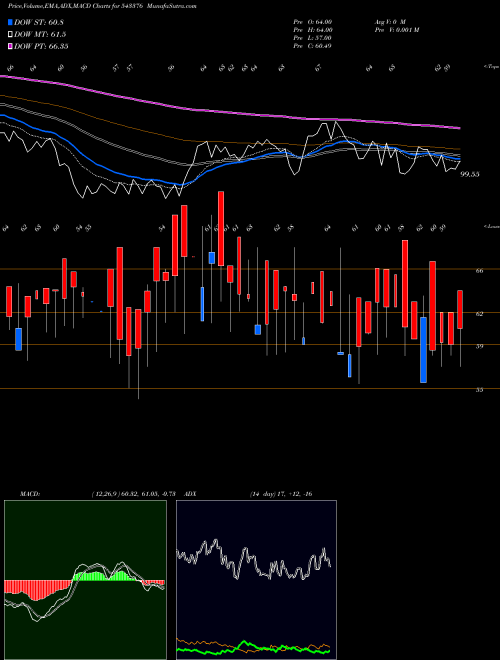Click the 'Avg V: 0 M' volume text

click(x=389, y=21)
